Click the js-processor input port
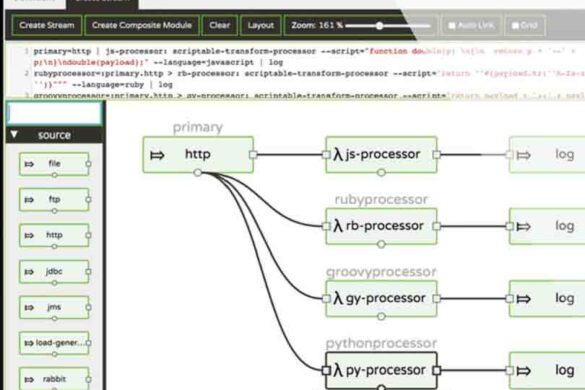The height and width of the screenshot is (390, 585). coord(326,155)
